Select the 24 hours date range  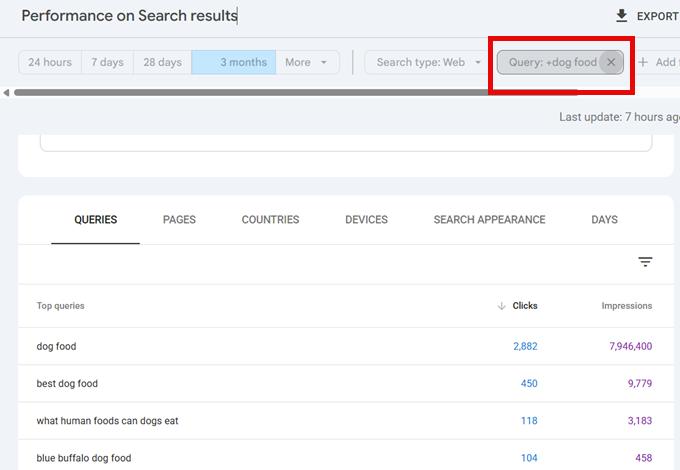tap(50, 62)
